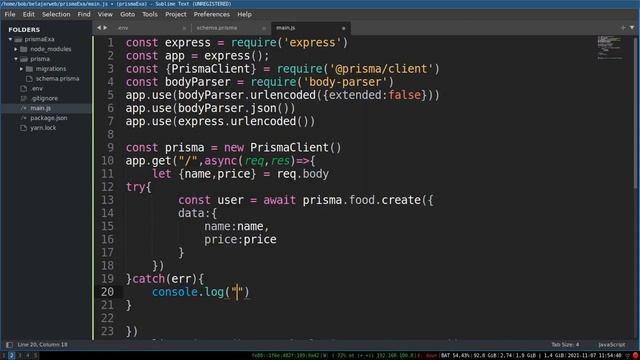The image size is (640, 360).
Task: Select main.js in the sidebar
Action: (40, 108)
